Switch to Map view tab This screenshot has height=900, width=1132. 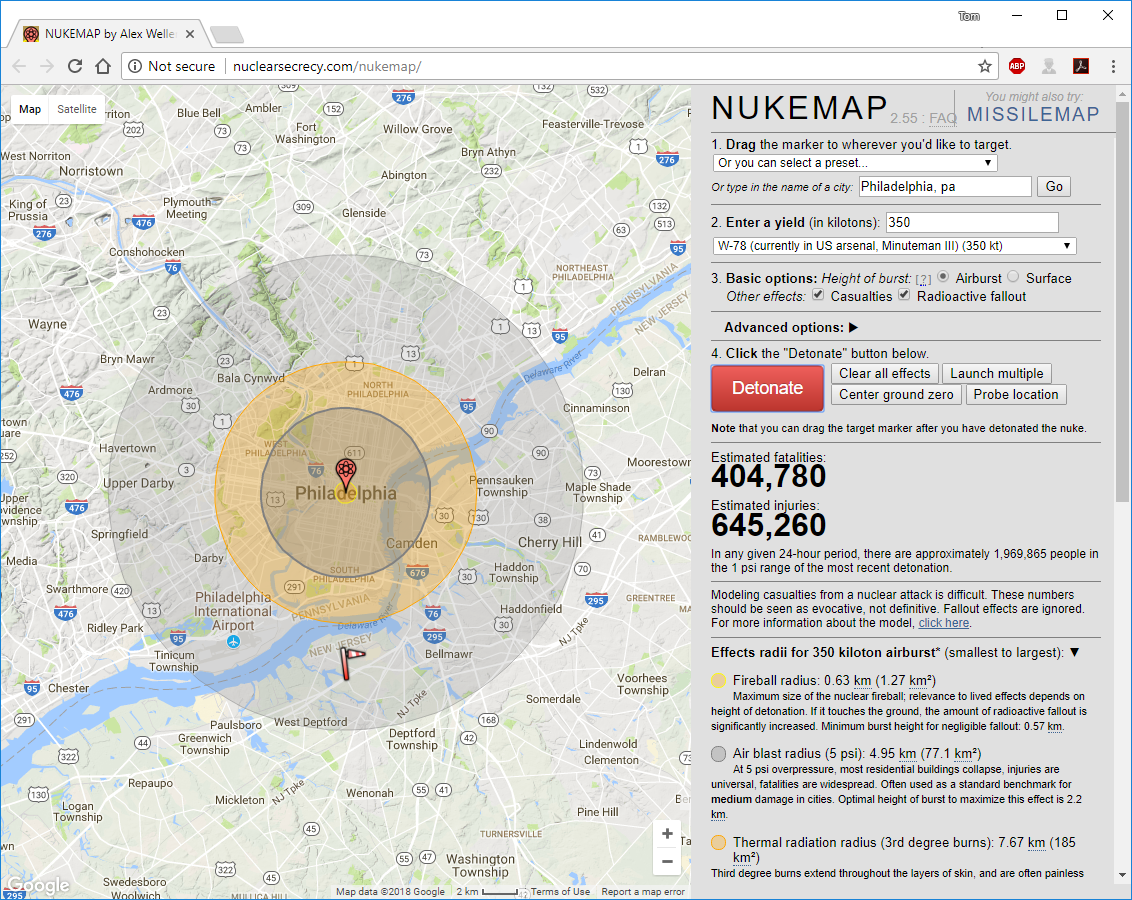30,109
